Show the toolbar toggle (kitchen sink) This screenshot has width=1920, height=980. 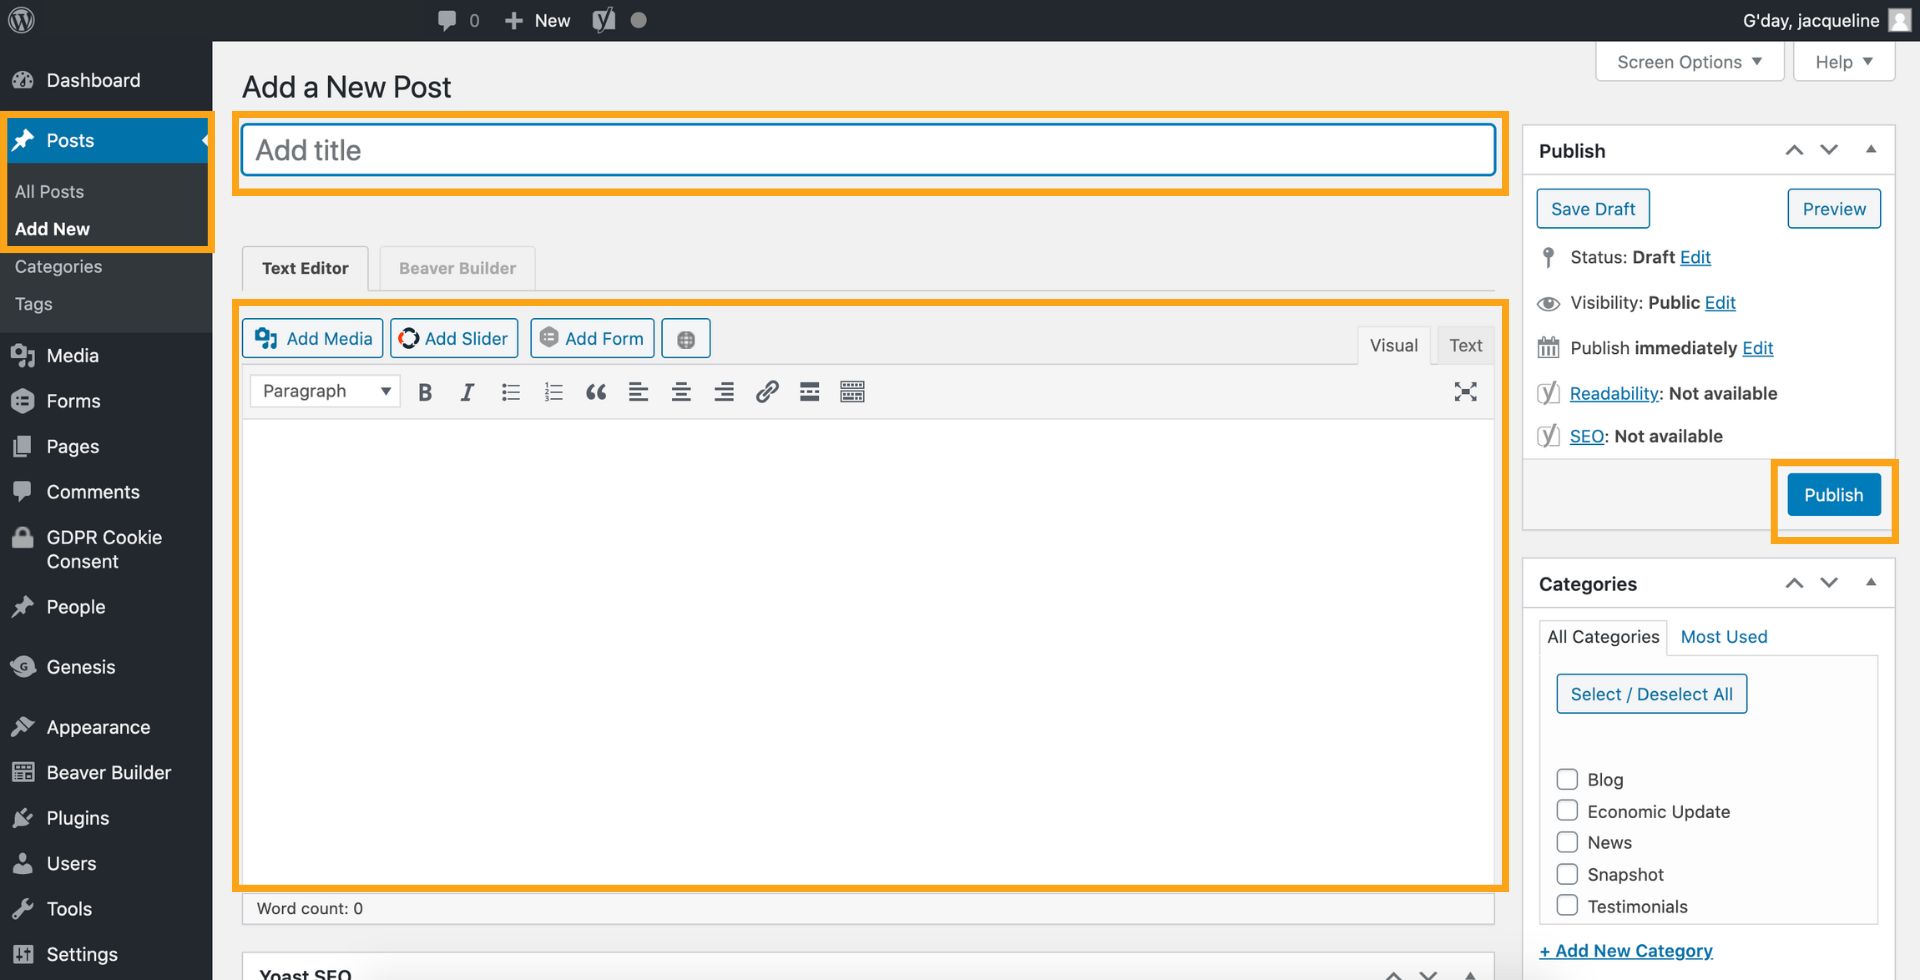pos(853,392)
